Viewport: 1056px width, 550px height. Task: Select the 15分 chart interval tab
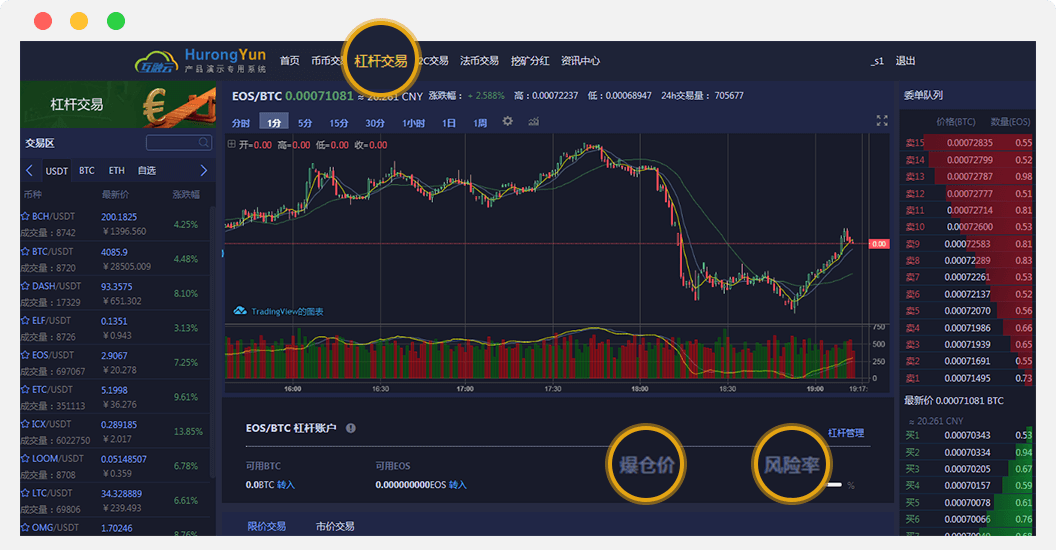click(339, 123)
